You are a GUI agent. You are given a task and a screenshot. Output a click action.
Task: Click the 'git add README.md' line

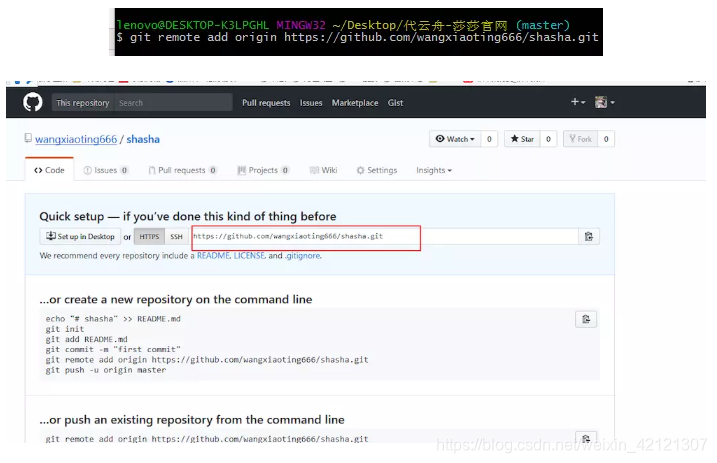pos(86,339)
